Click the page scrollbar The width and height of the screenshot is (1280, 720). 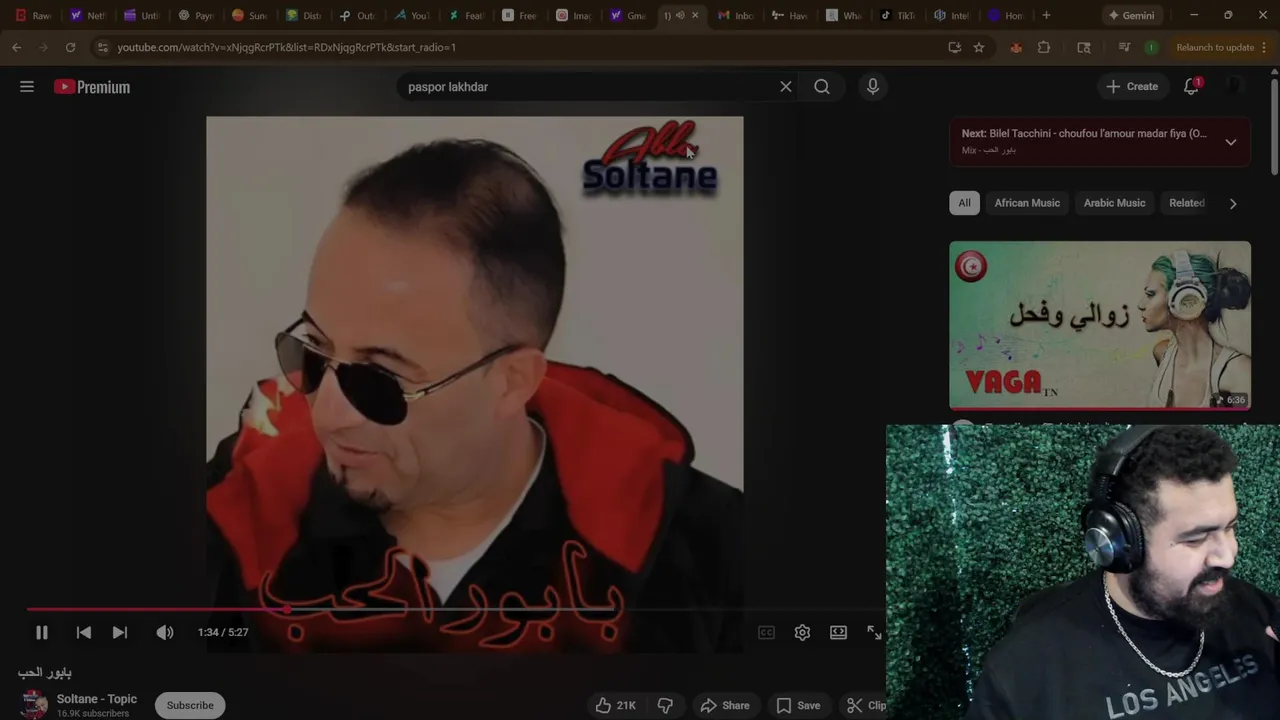(x=1274, y=125)
